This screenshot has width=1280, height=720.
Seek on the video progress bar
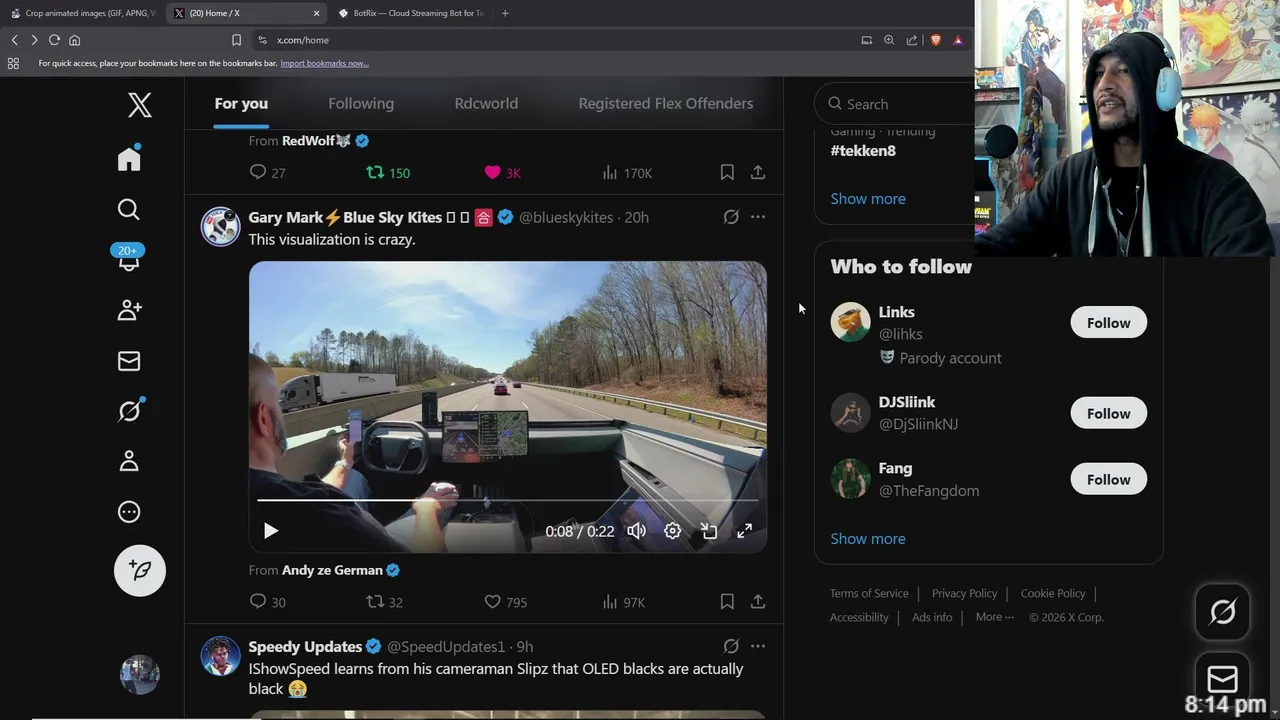[x=508, y=499]
